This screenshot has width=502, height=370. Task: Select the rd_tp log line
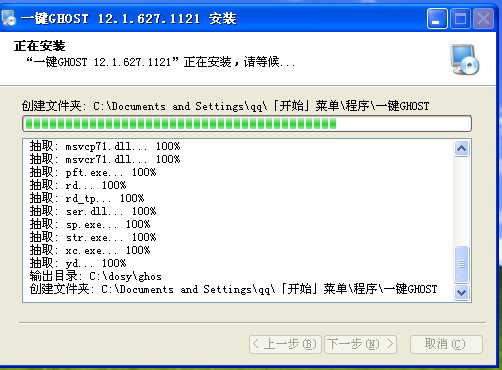[x=87, y=198]
